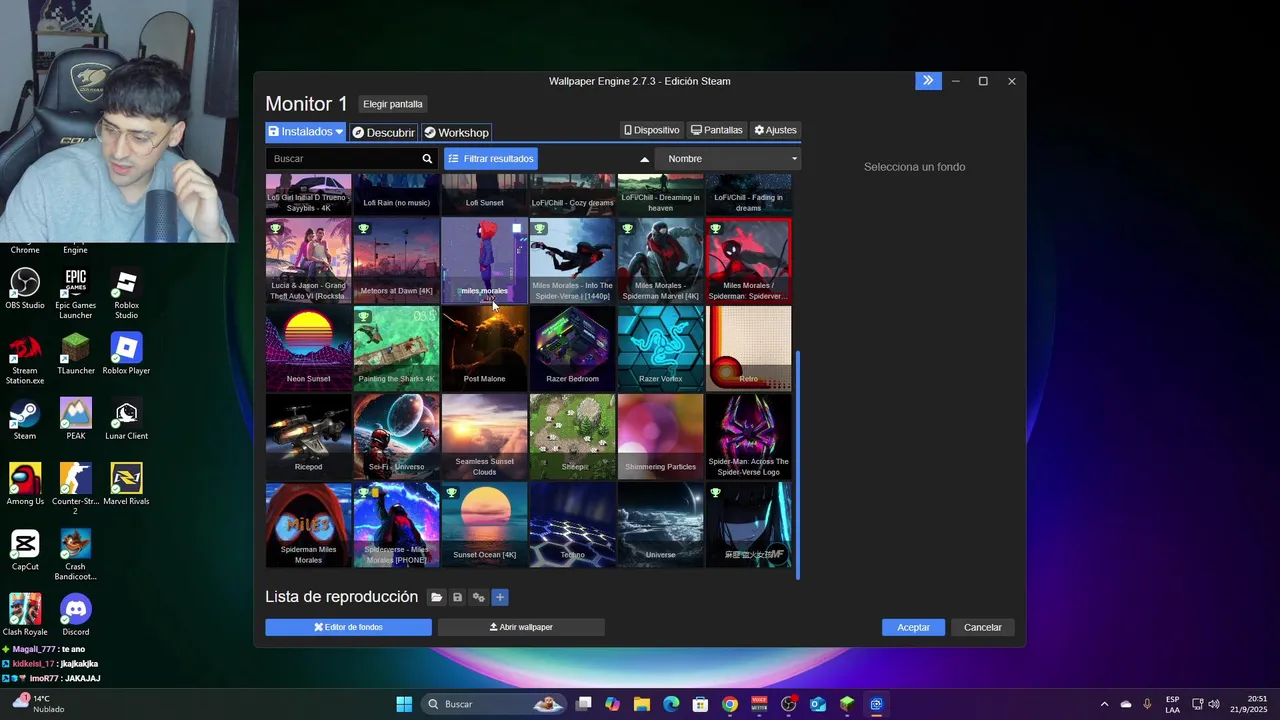
Task: Select Techno wallpaper thumbnail
Action: [x=572, y=524]
